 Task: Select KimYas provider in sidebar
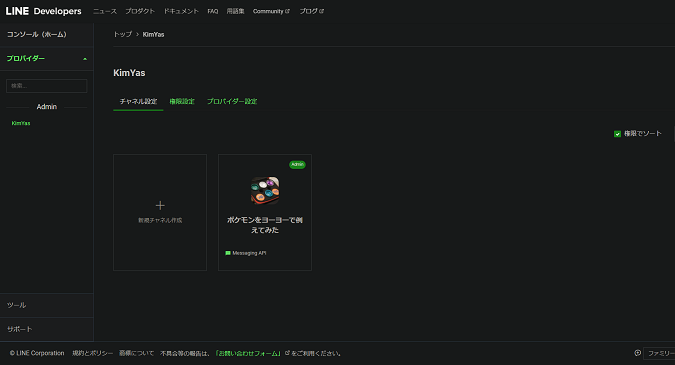pyautogui.click(x=21, y=123)
